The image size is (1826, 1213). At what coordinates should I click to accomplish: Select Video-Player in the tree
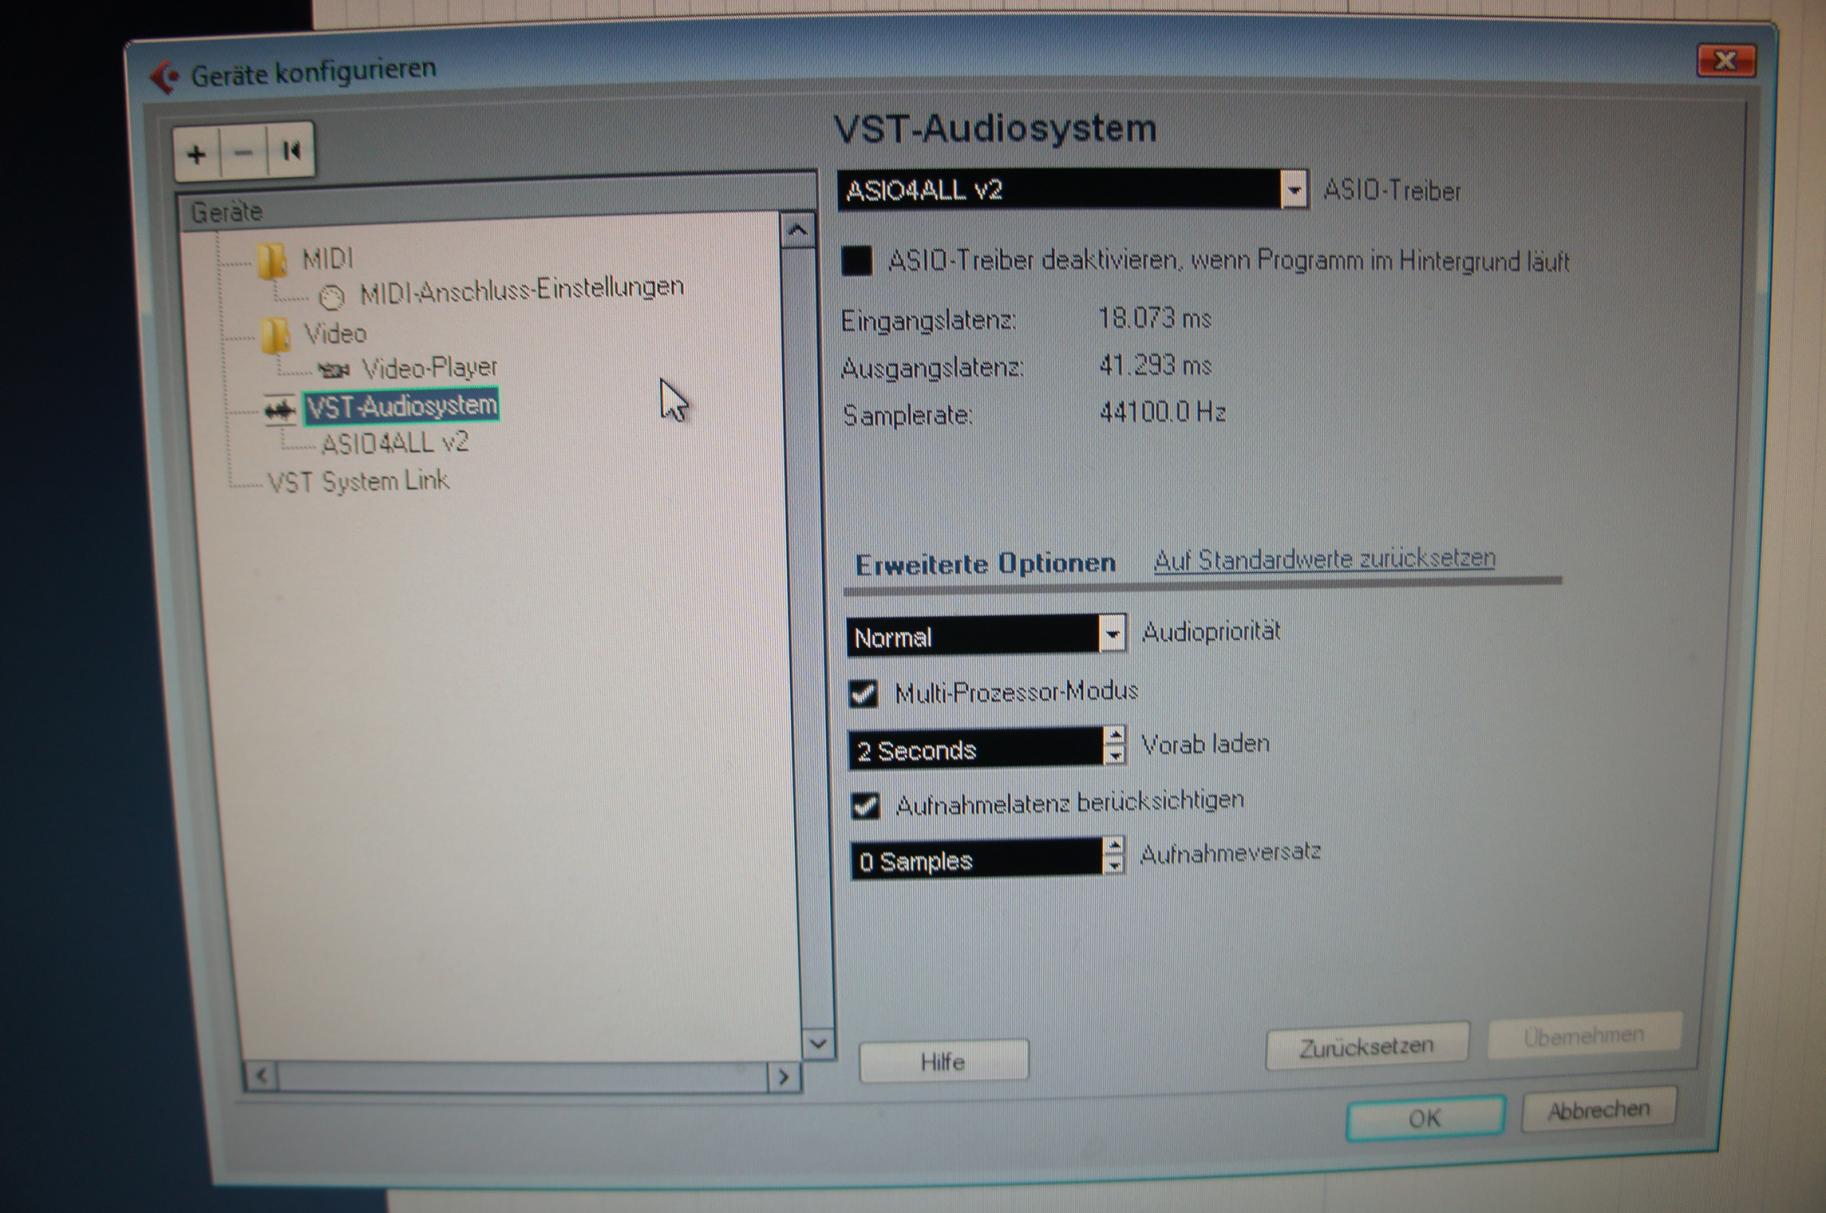(429, 368)
